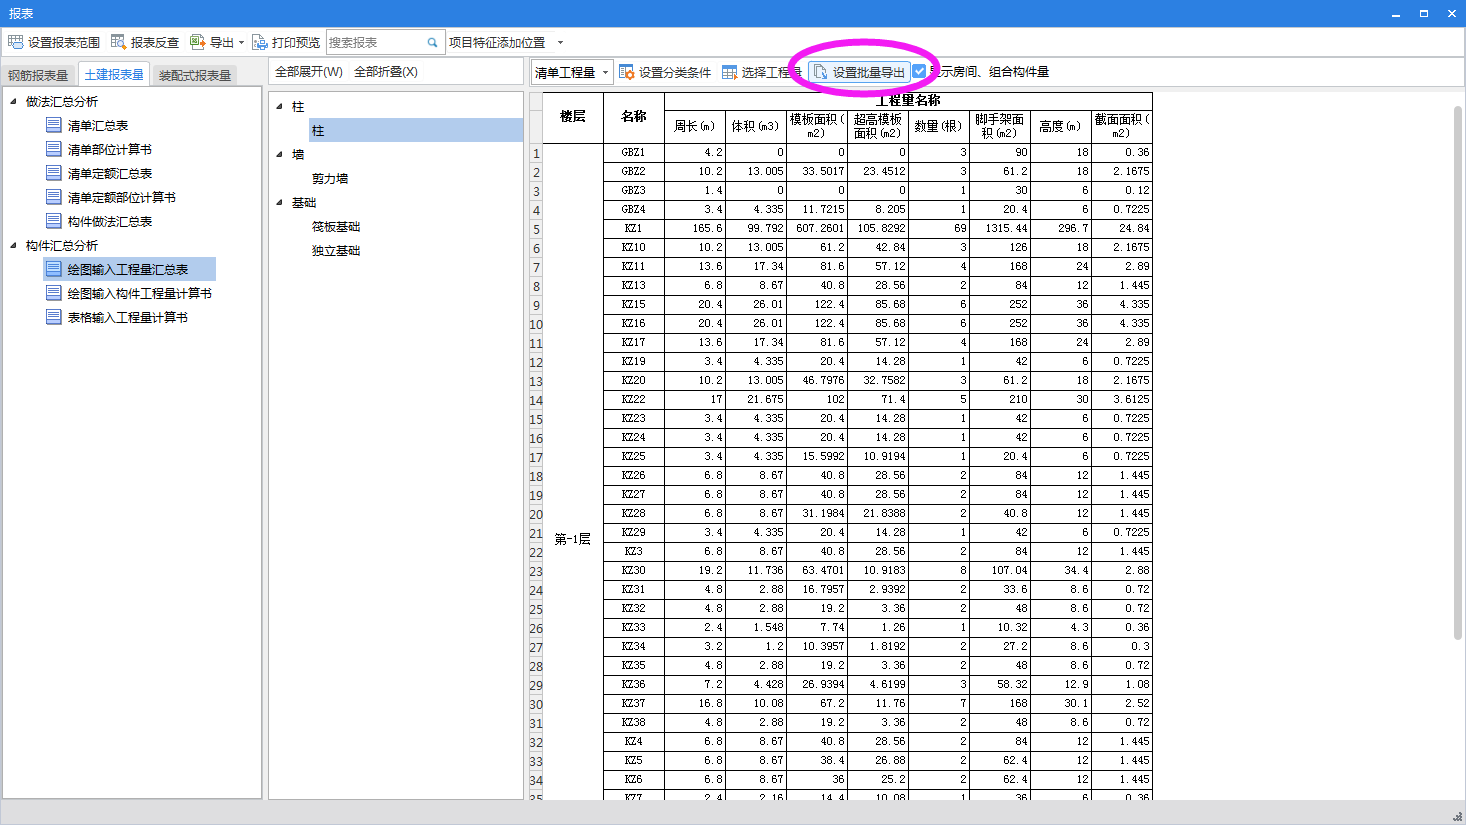Screen dimensions: 1466x825
Task: Click the 设置批量导出 icon
Action: pyautogui.click(x=820, y=72)
